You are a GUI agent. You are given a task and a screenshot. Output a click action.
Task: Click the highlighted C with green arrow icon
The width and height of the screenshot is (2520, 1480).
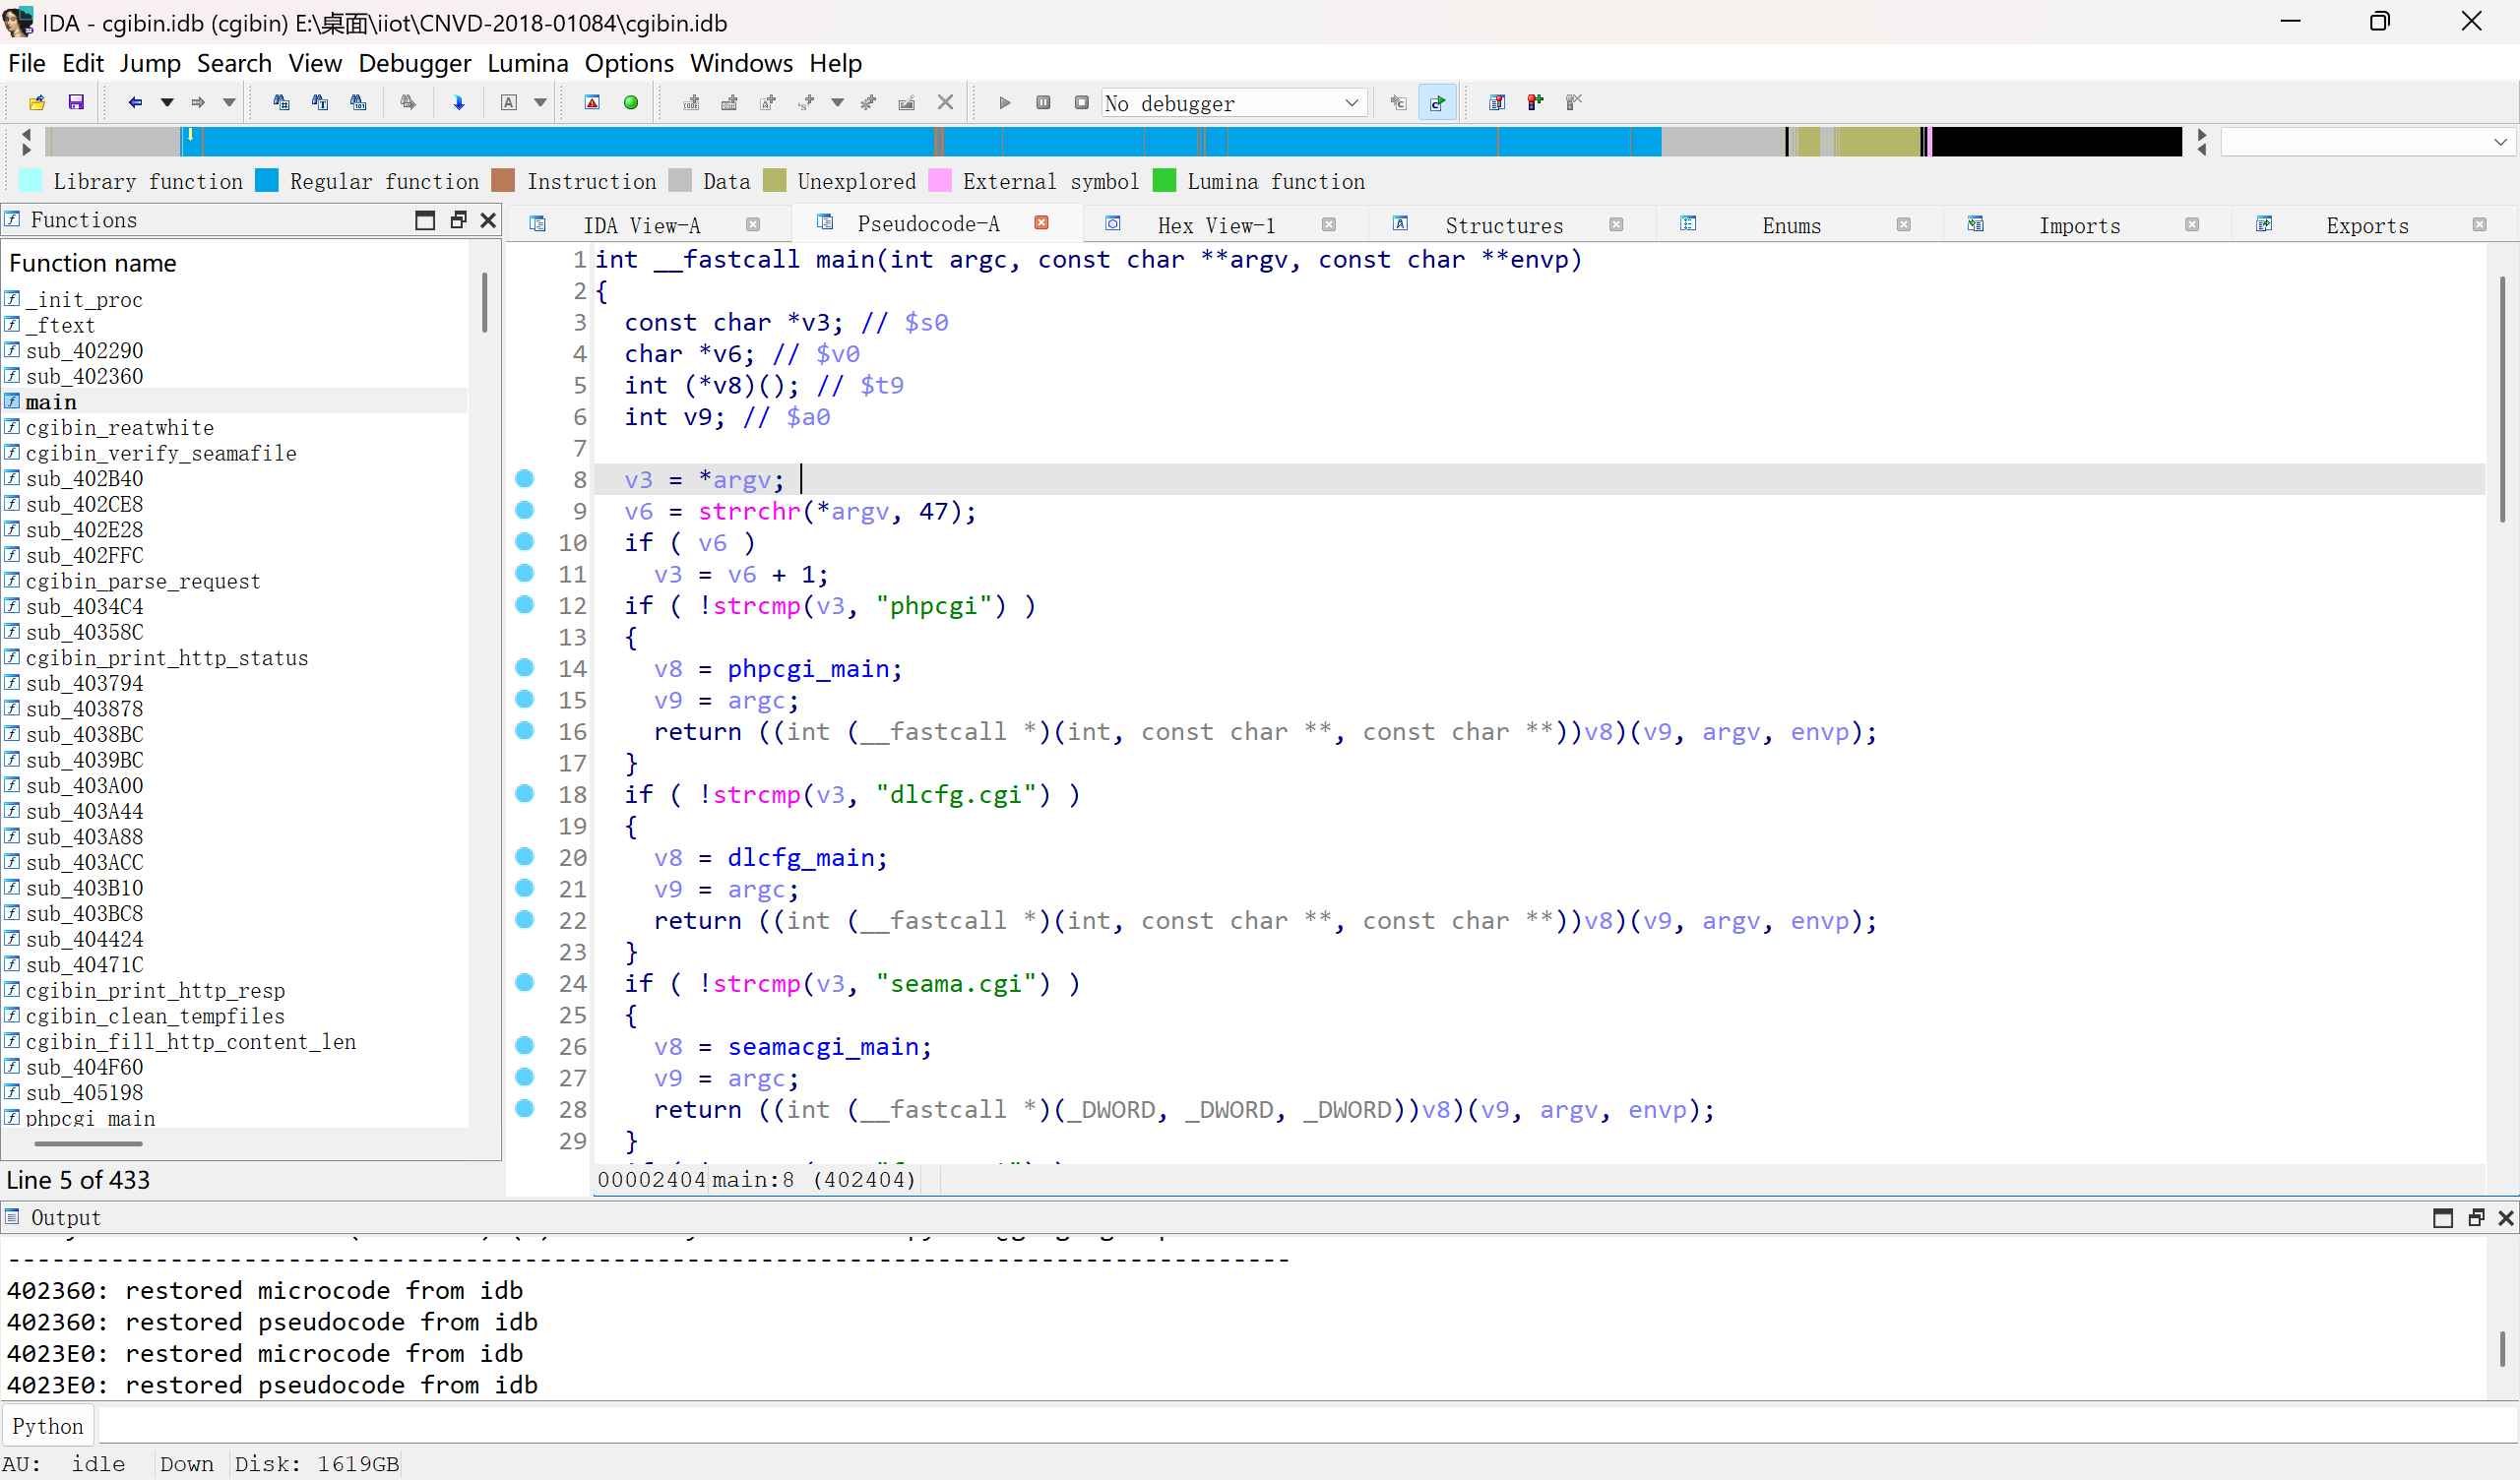point(1437,102)
